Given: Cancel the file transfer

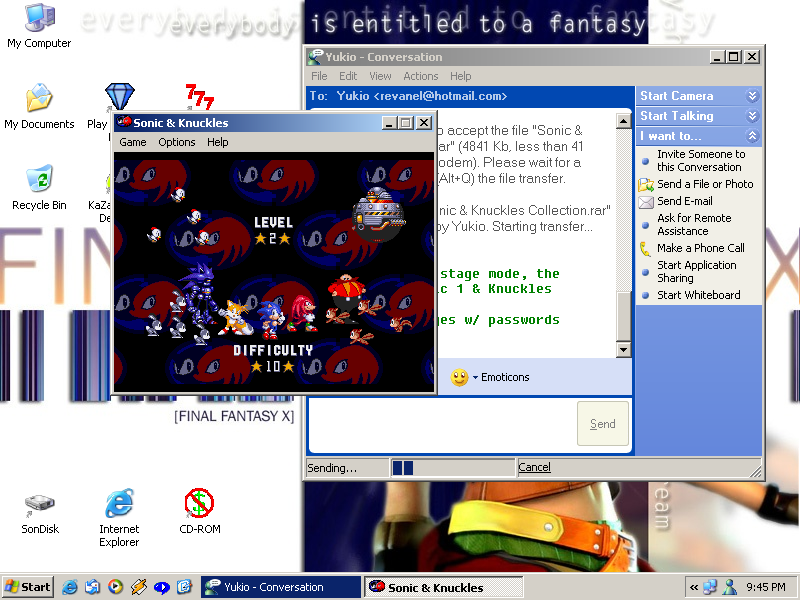Looking at the screenshot, I should click(534, 467).
